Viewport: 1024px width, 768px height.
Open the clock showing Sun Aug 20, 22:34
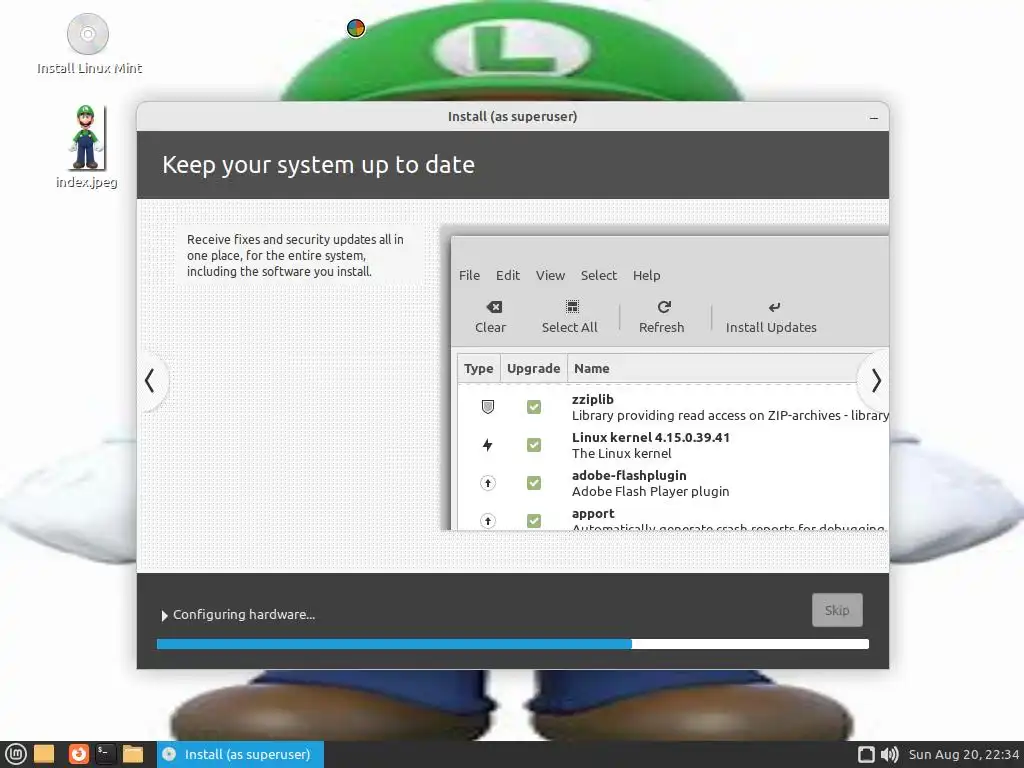pyautogui.click(x=963, y=754)
